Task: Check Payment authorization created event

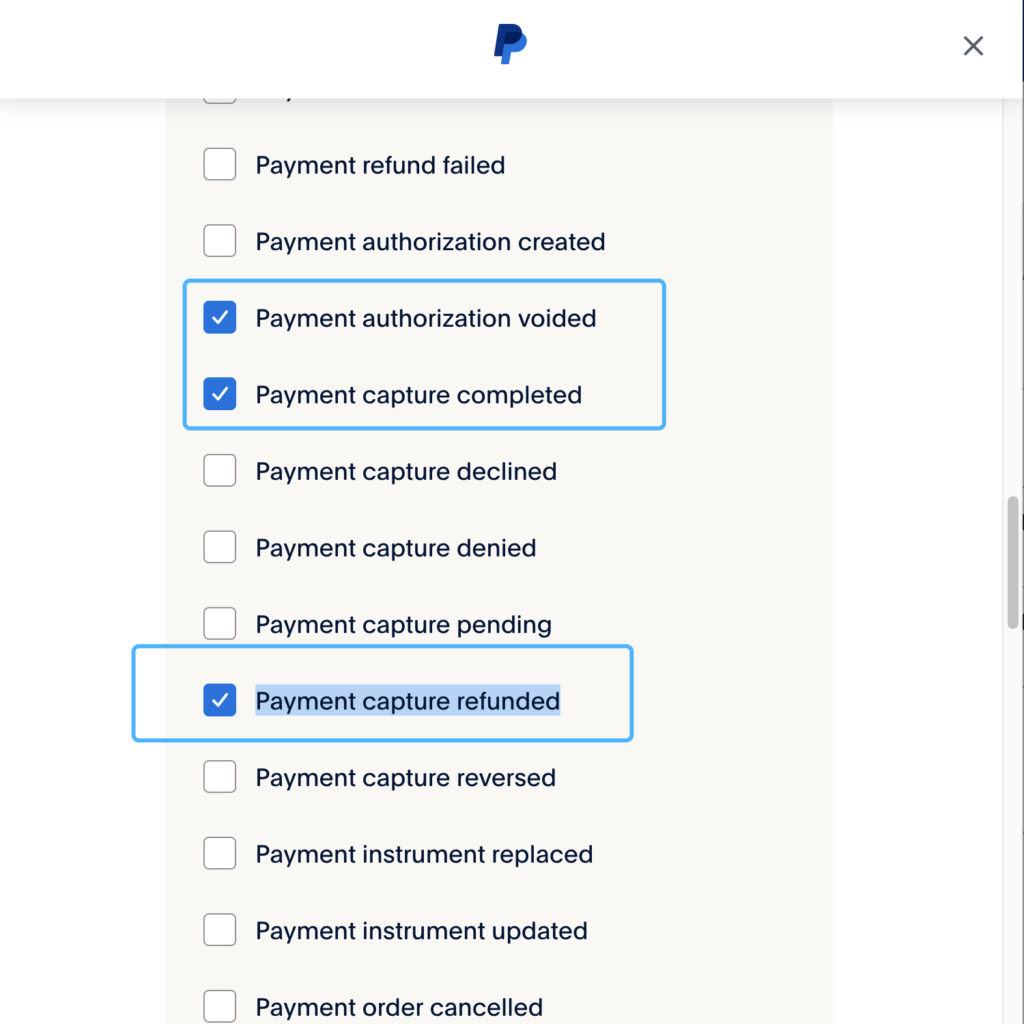Action: (x=220, y=241)
